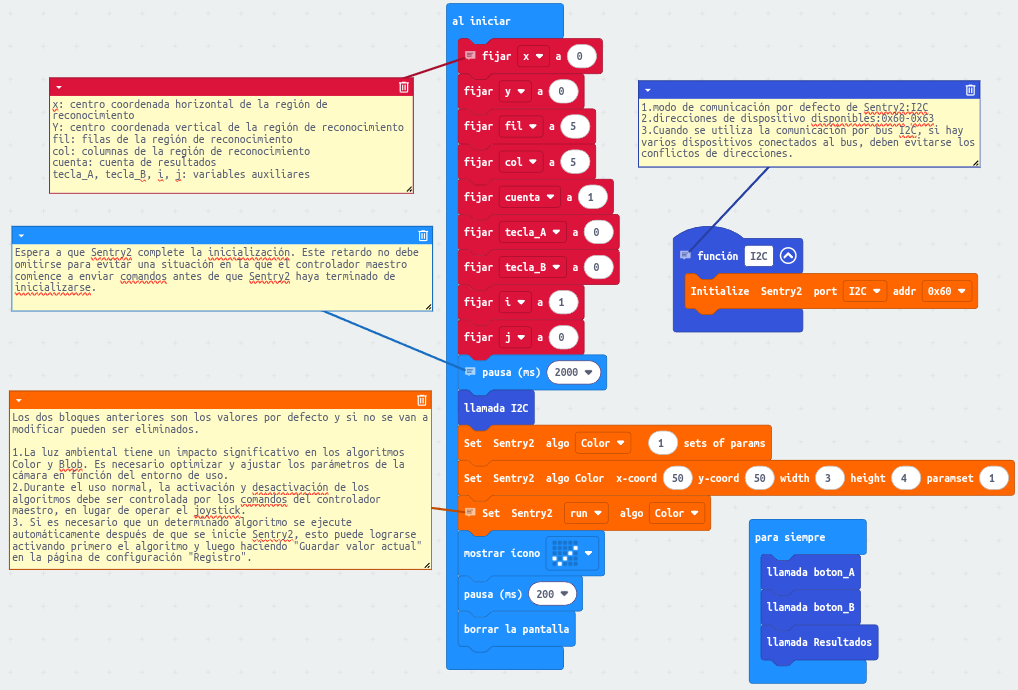The width and height of the screenshot is (1018, 690).
Task: Click comment icon on fijar x block
Action: pyautogui.click(x=470, y=56)
